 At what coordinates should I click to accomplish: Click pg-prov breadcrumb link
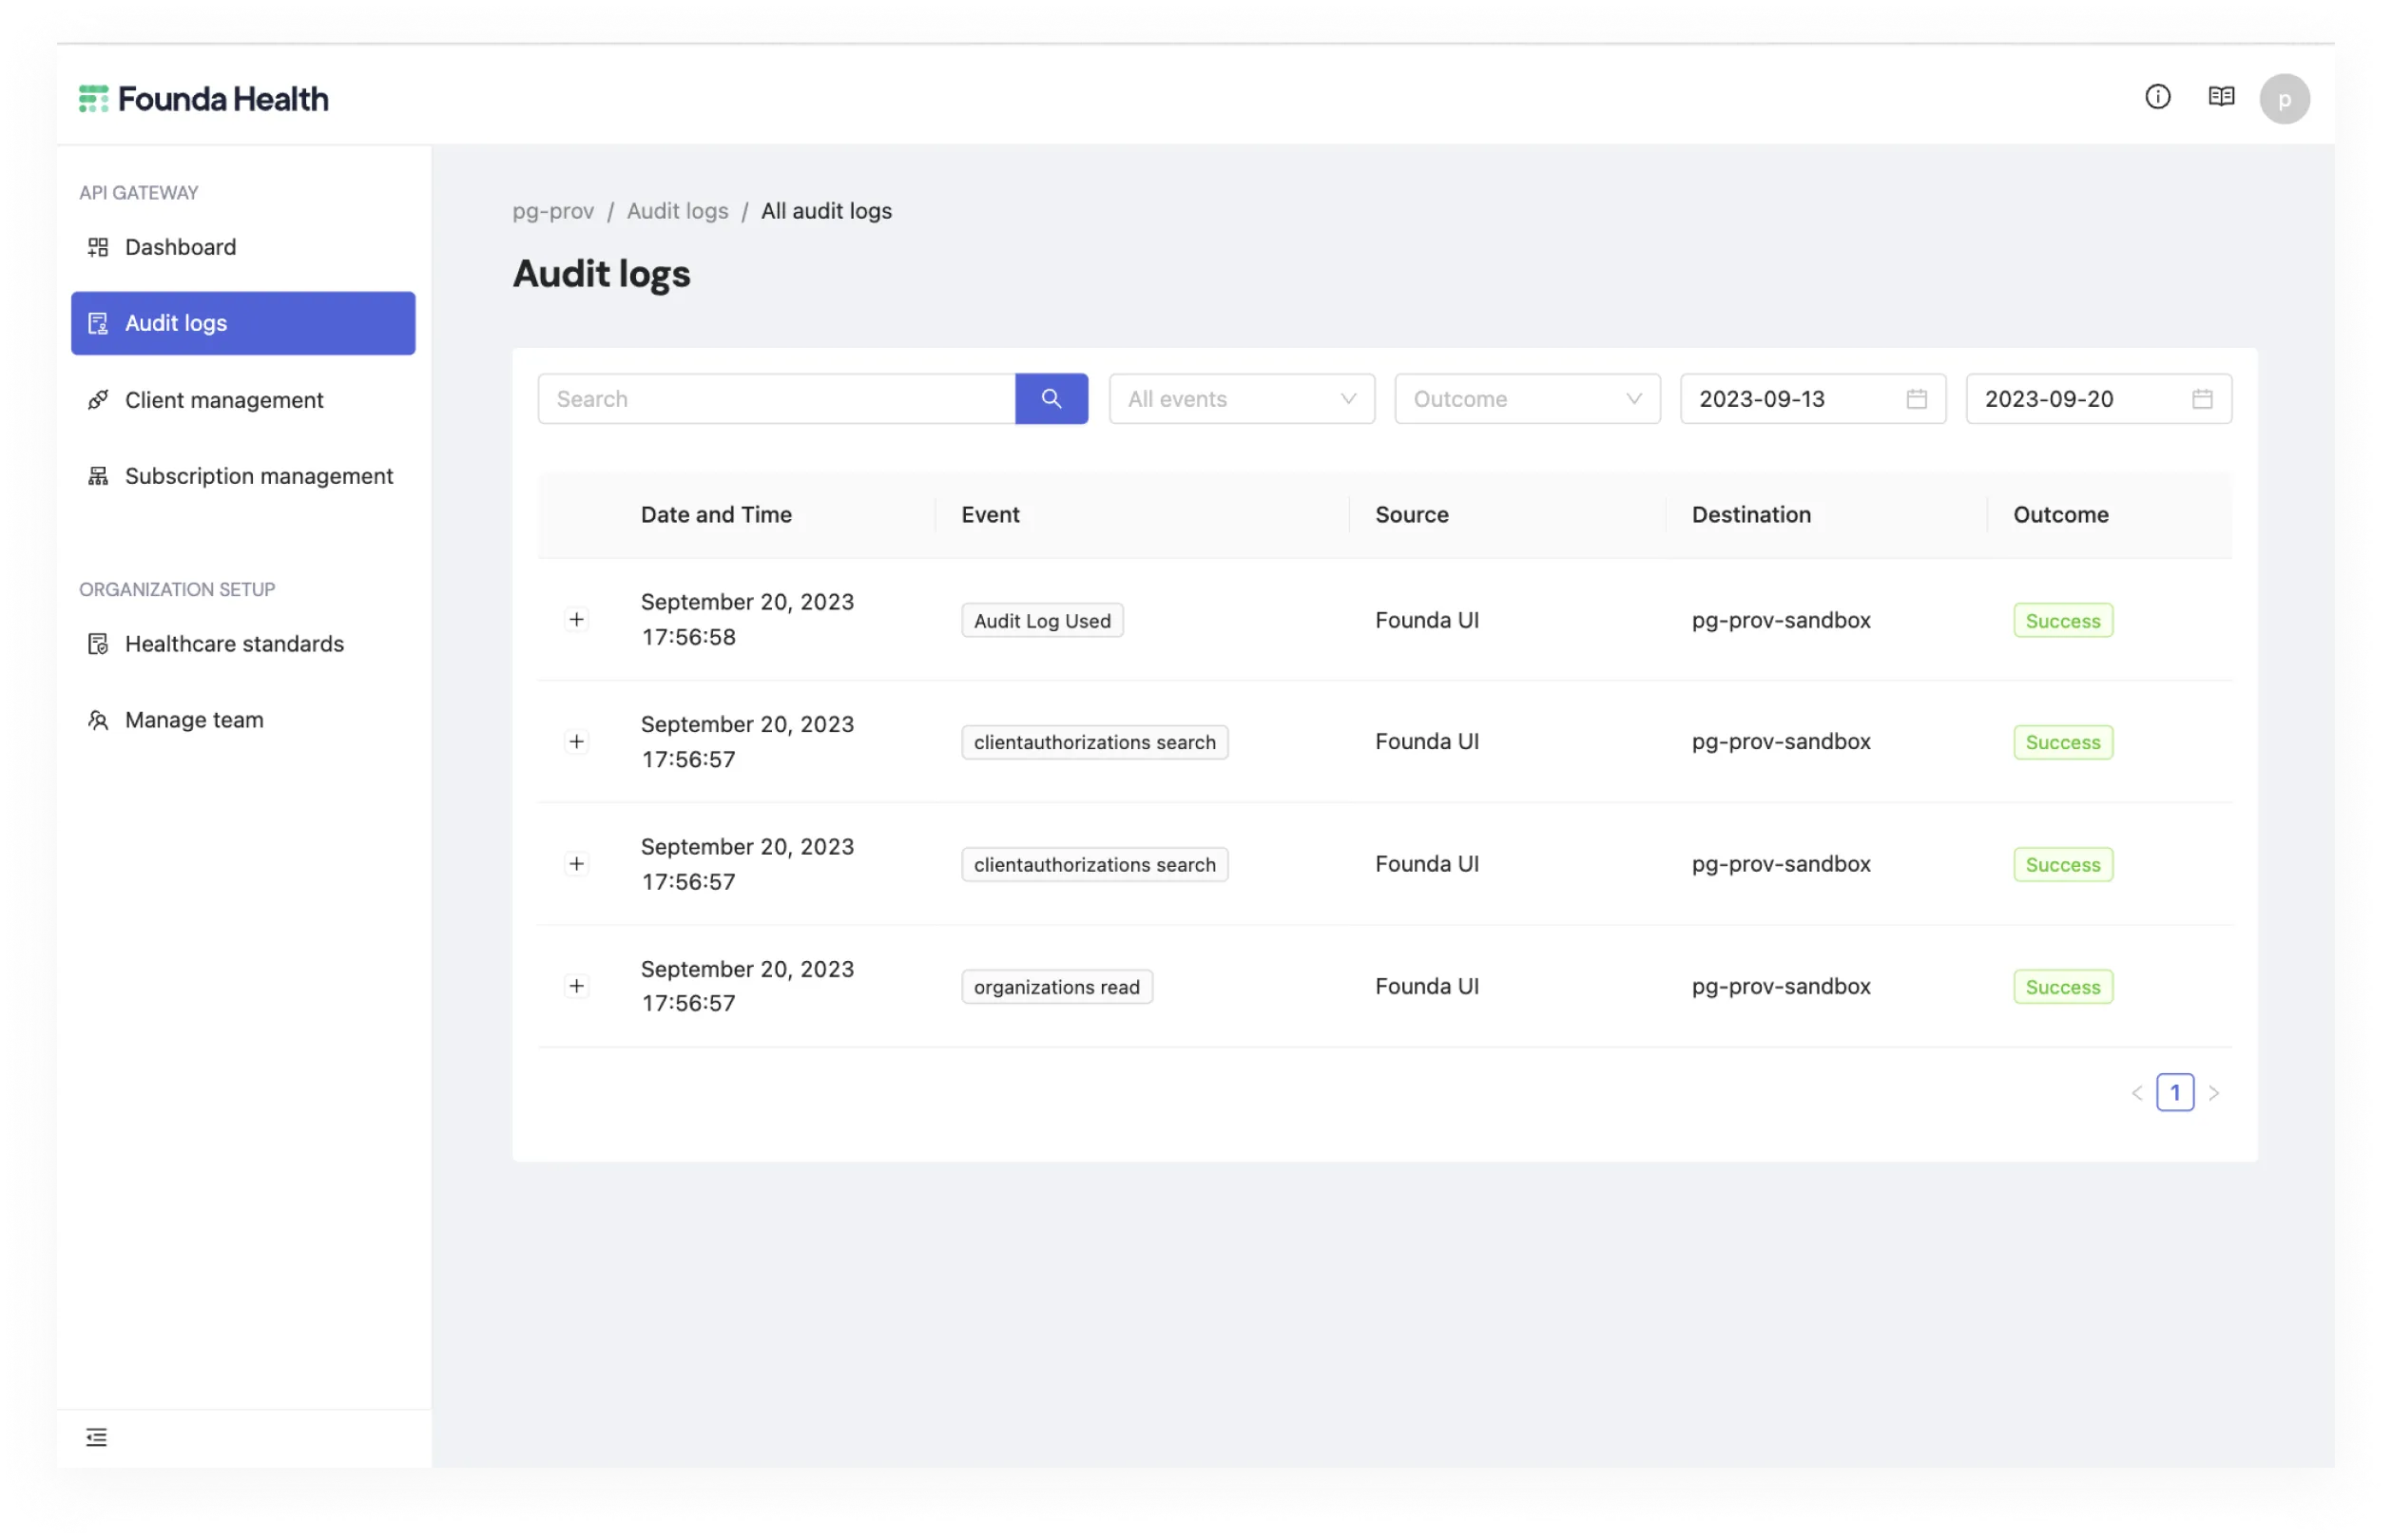[x=553, y=211]
